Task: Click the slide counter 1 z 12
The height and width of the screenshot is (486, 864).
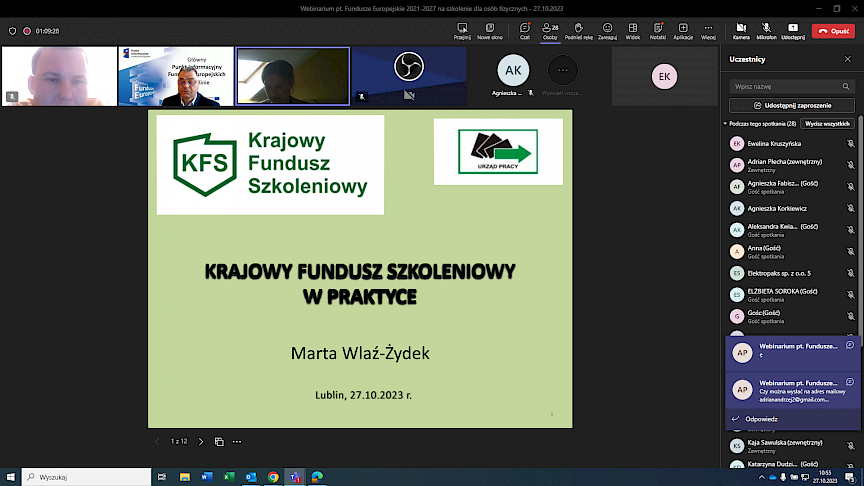Action: click(179, 441)
